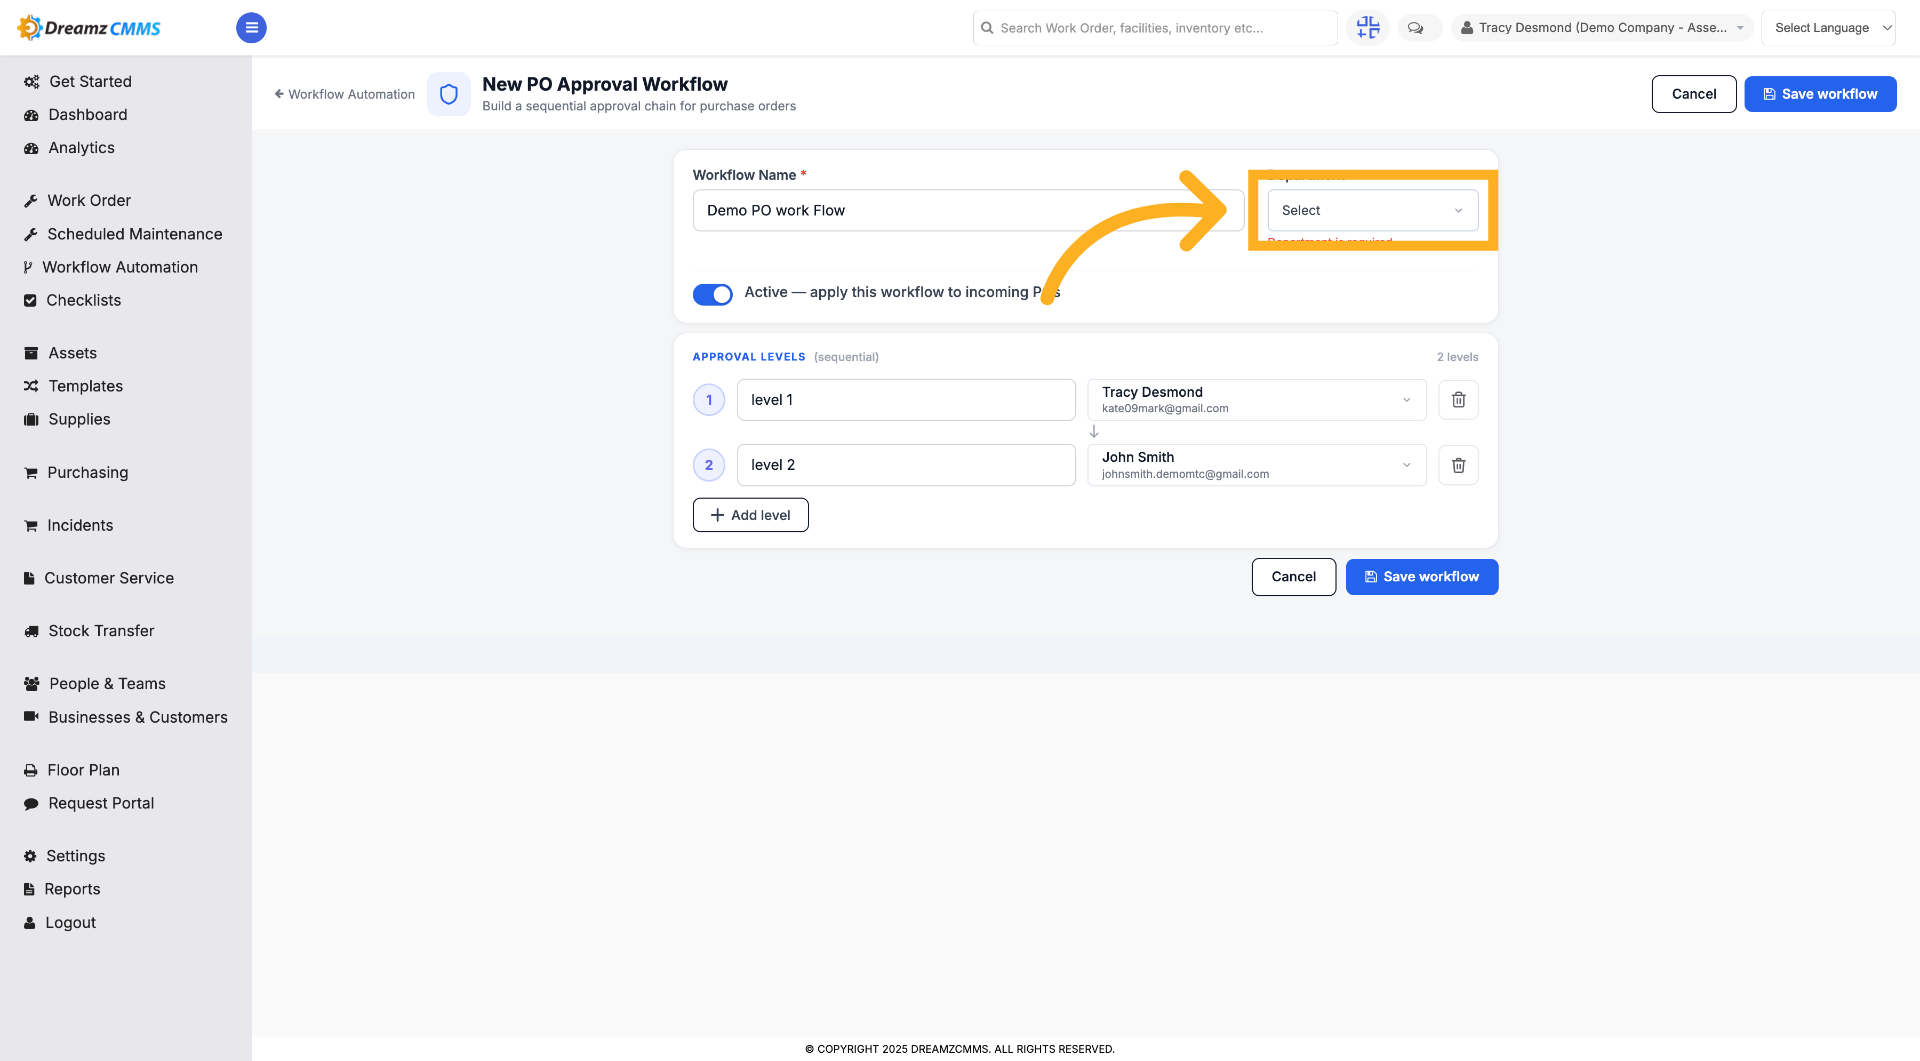The height and width of the screenshot is (1061, 1920).
Task: Go back via Workflow Automation link
Action: 345,94
